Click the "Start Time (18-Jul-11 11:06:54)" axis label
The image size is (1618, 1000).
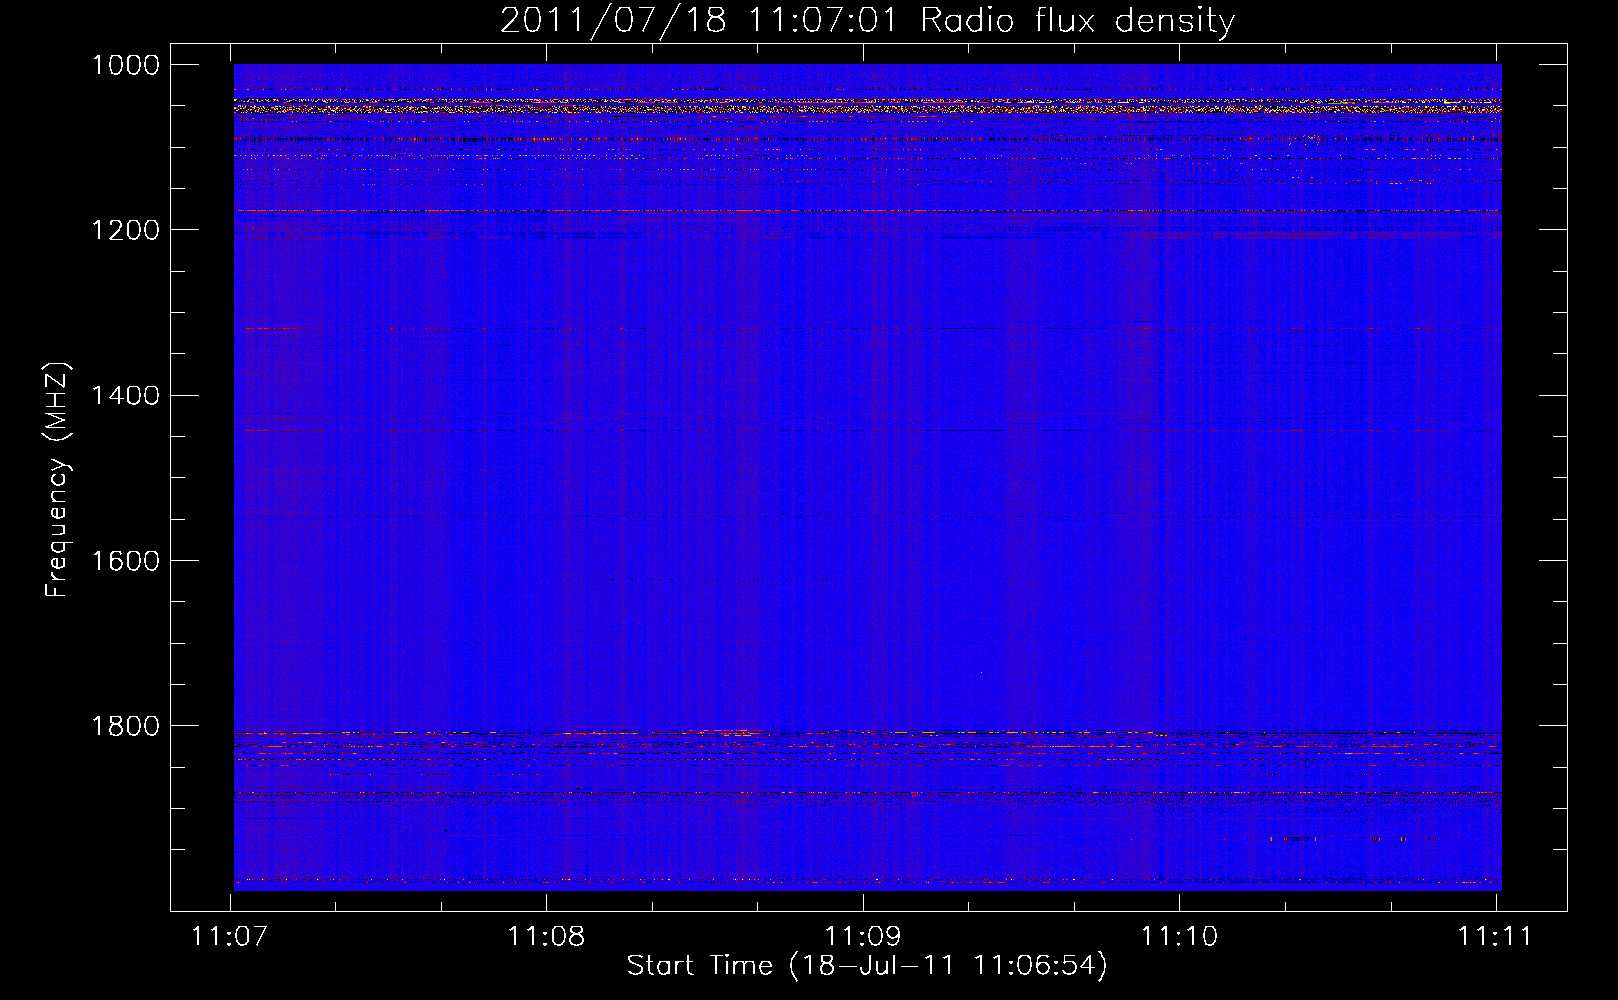point(867,966)
